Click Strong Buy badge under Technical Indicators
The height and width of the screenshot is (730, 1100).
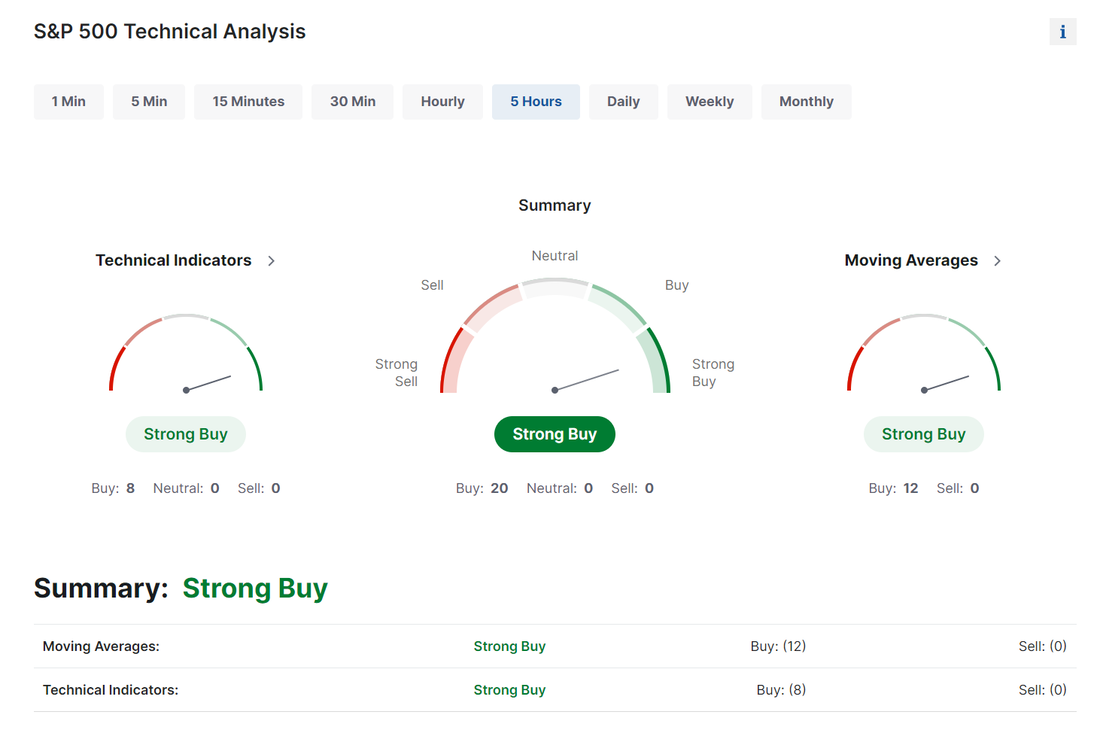click(x=186, y=434)
